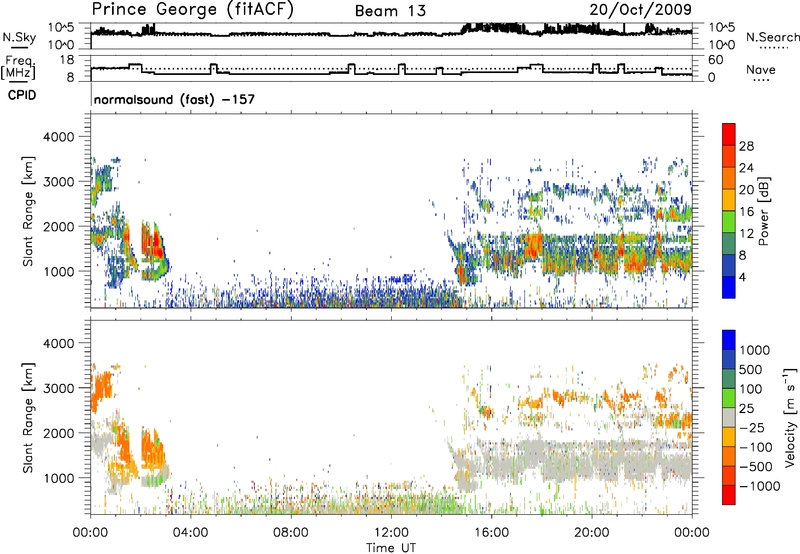Screen dimensions: 800x554
Task: Click the '10^5' label left of the noise plot
Action: tap(61, 28)
